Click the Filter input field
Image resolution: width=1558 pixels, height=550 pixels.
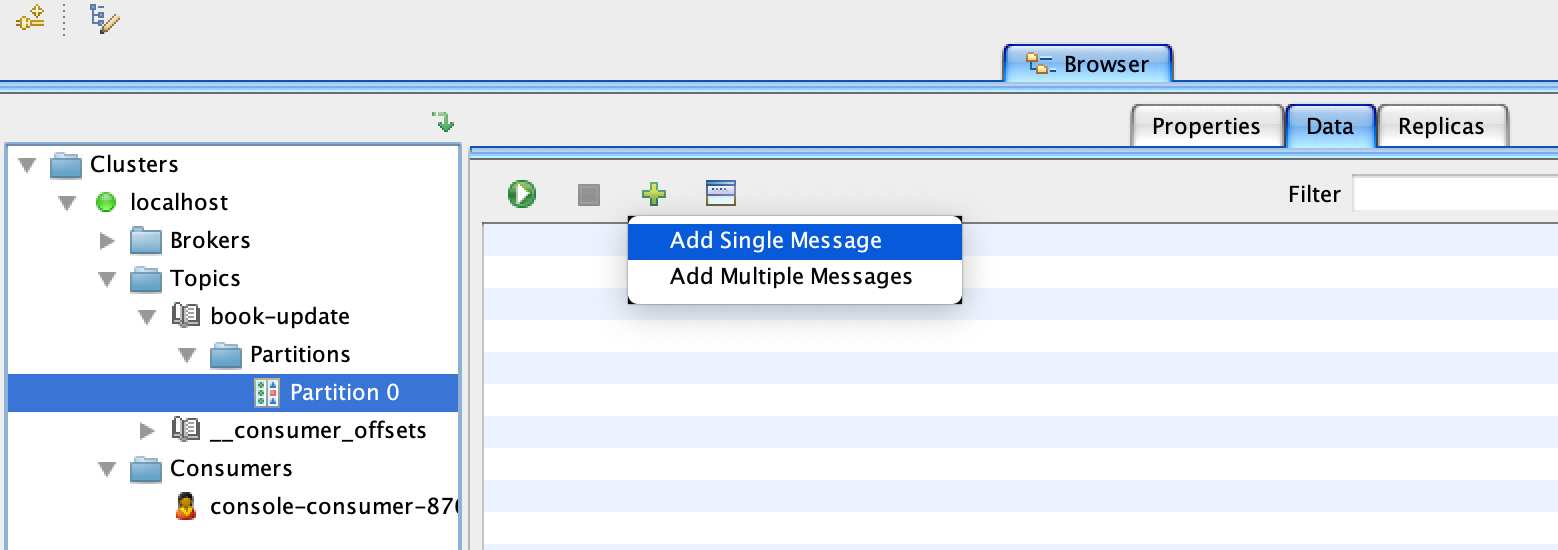[1455, 193]
